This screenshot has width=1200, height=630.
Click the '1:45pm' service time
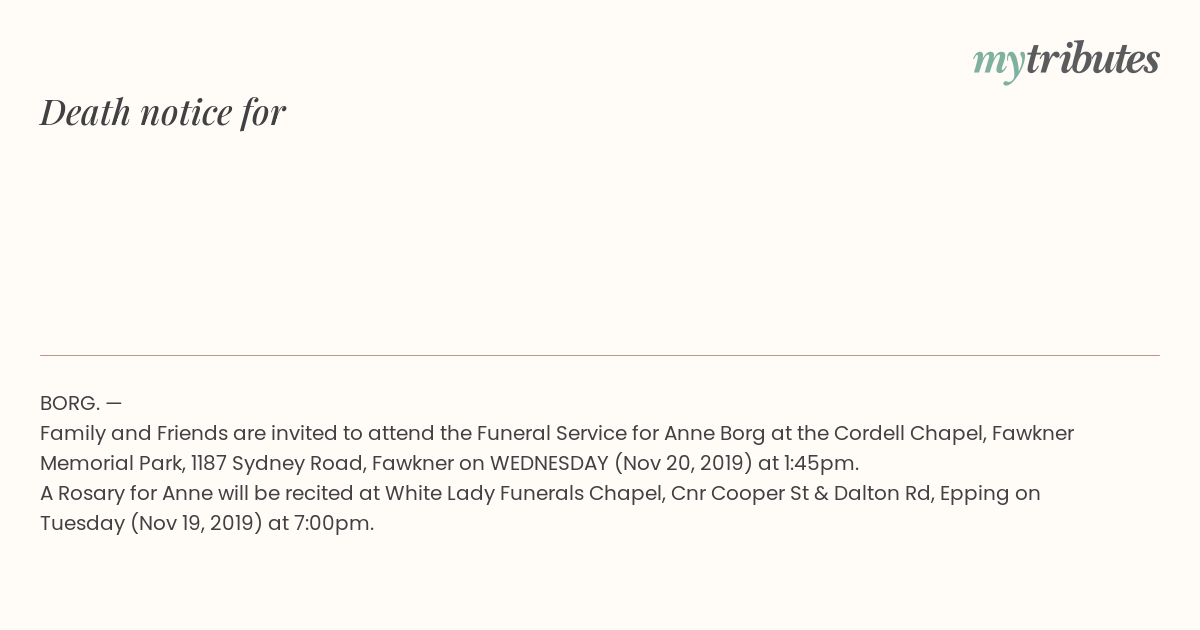point(820,463)
